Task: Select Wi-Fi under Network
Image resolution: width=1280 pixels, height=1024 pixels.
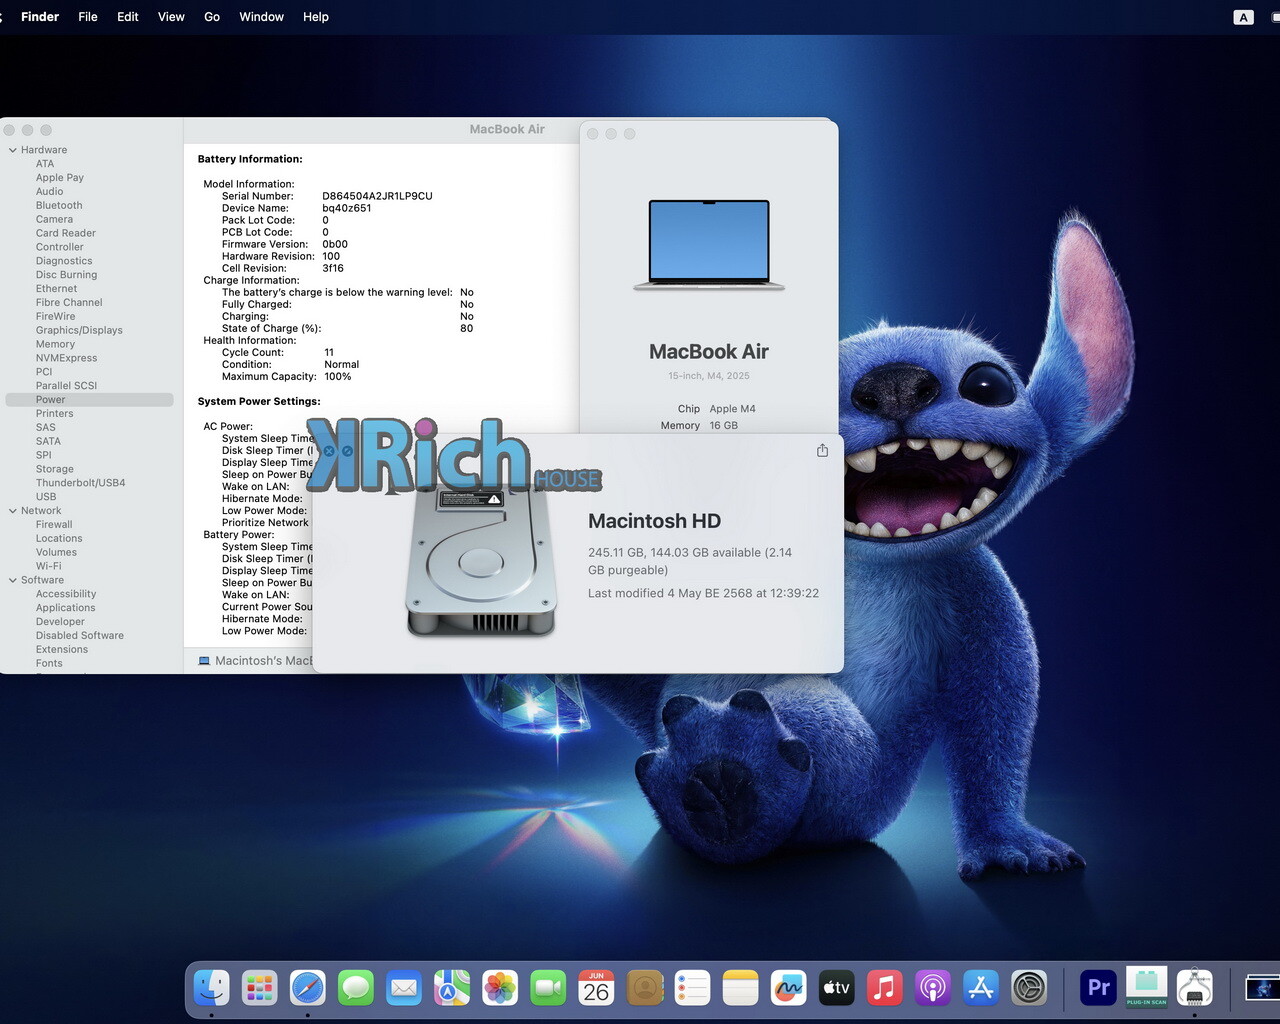Action: click(49, 566)
